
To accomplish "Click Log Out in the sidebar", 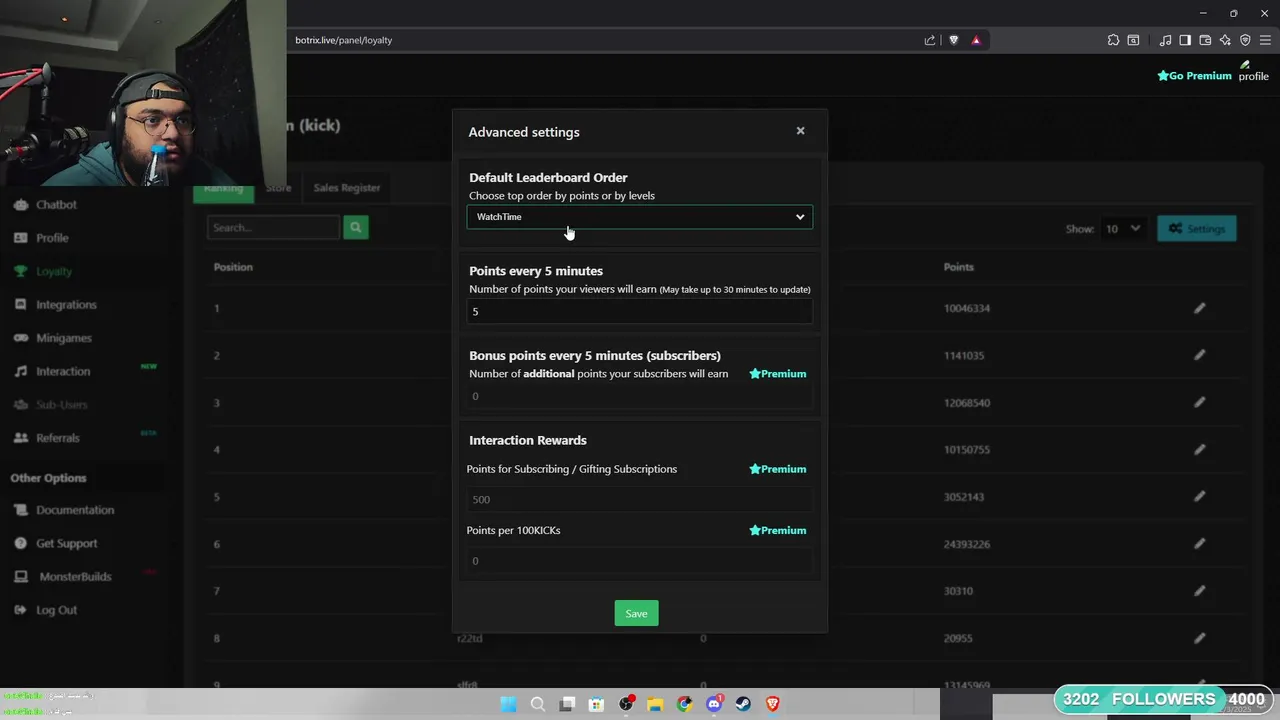I will [x=56, y=610].
